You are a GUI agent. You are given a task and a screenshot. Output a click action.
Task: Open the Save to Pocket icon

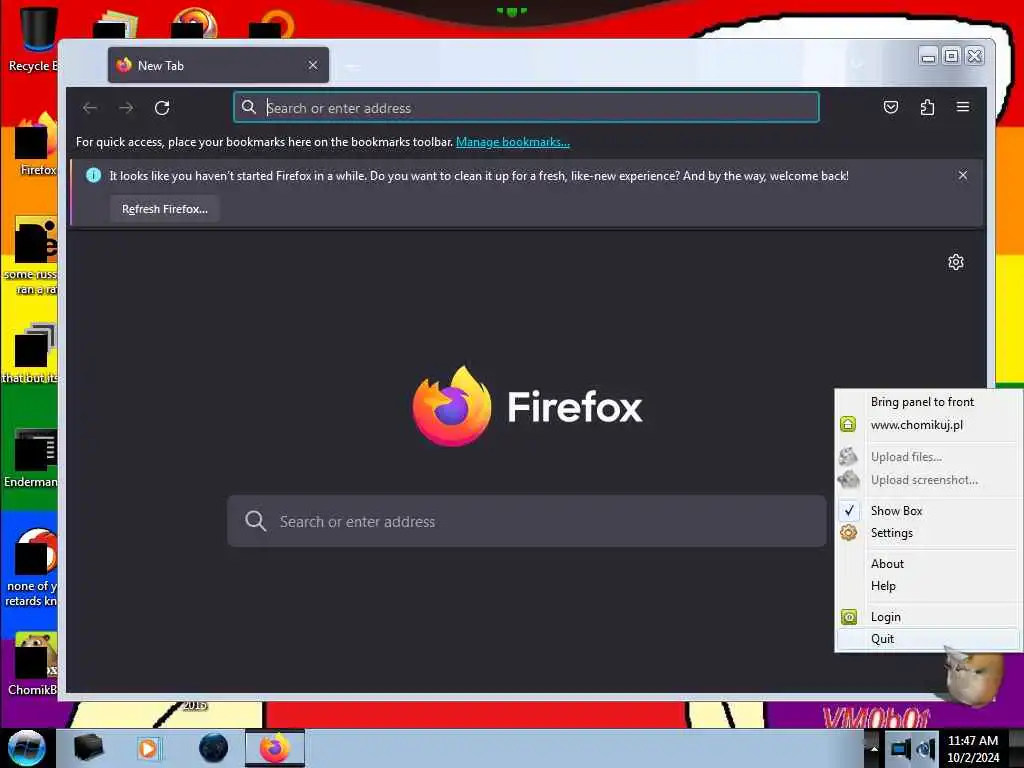click(x=891, y=107)
